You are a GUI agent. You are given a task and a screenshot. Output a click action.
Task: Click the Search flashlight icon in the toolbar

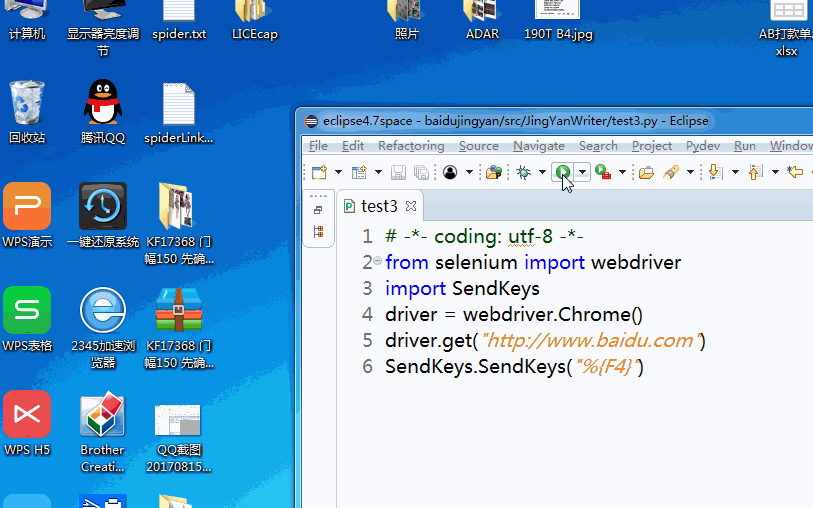click(671, 172)
